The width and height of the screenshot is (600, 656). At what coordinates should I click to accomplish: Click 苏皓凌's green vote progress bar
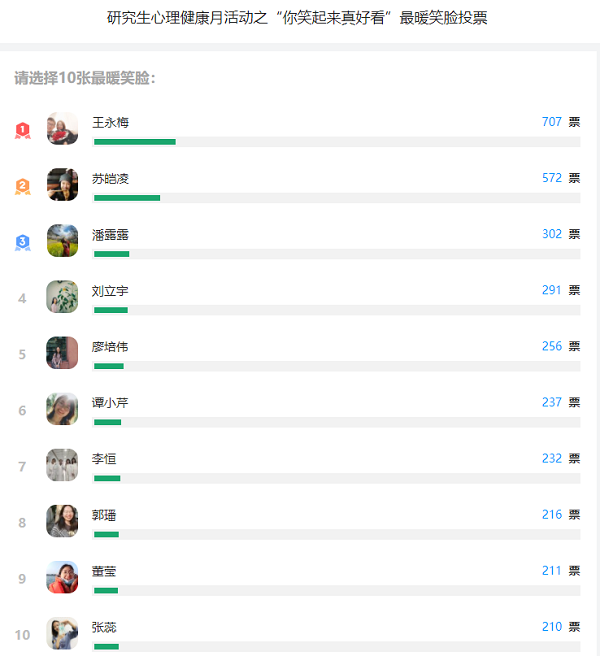coord(127,198)
